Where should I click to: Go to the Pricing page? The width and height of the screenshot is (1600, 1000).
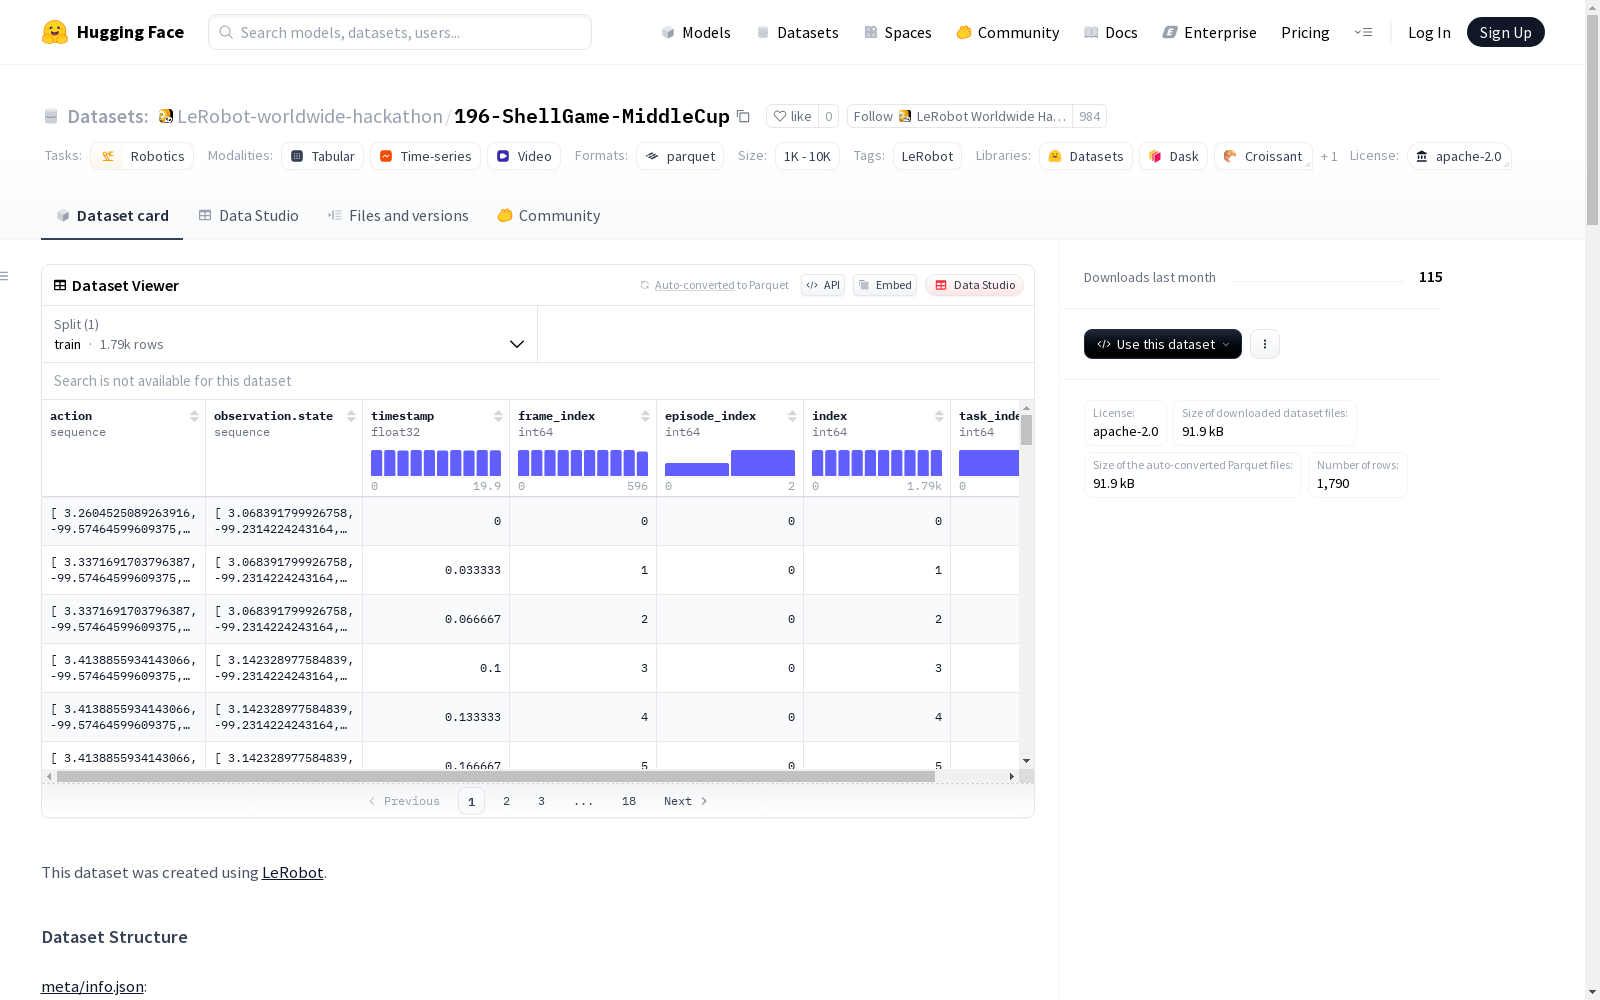[1305, 32]
